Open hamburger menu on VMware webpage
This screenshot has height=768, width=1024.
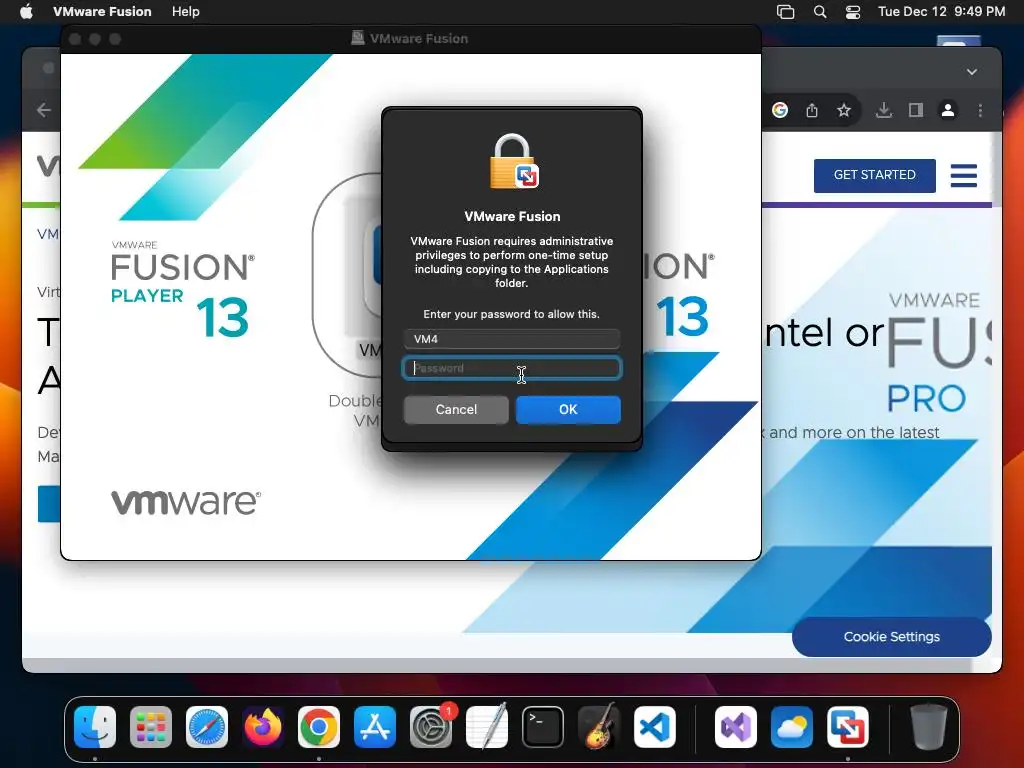963,176
